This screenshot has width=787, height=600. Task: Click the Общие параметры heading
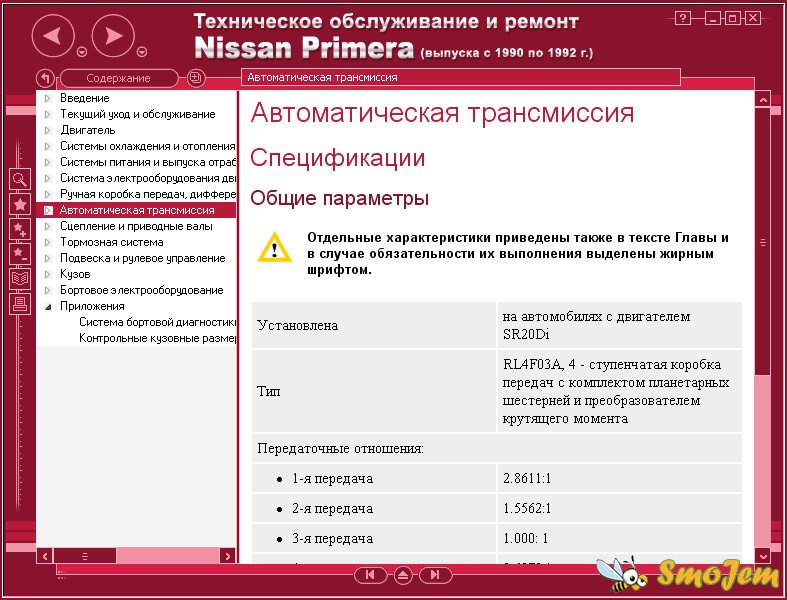[x=339, y=198]
